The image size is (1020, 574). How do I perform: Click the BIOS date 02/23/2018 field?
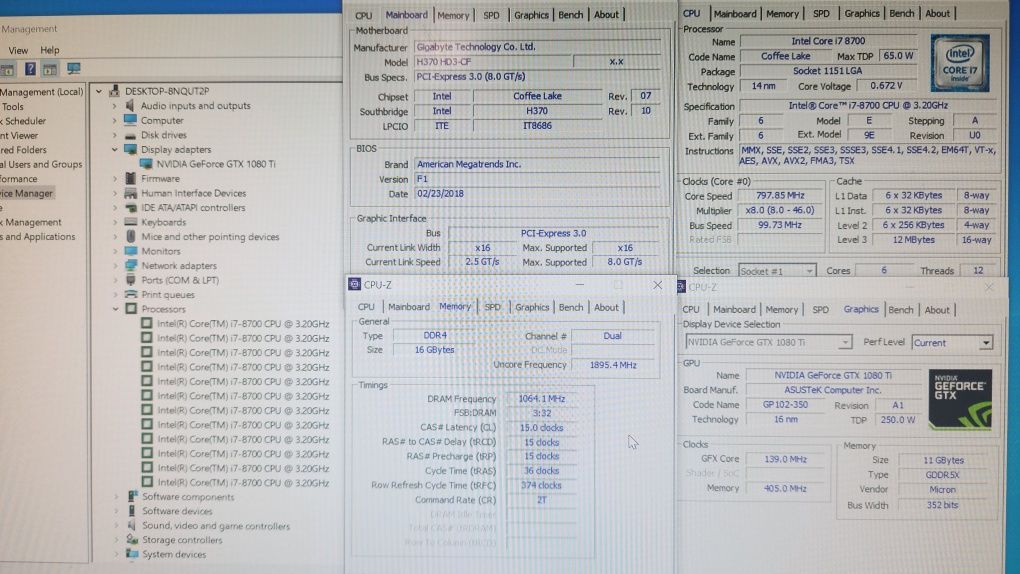pos(537,193)
